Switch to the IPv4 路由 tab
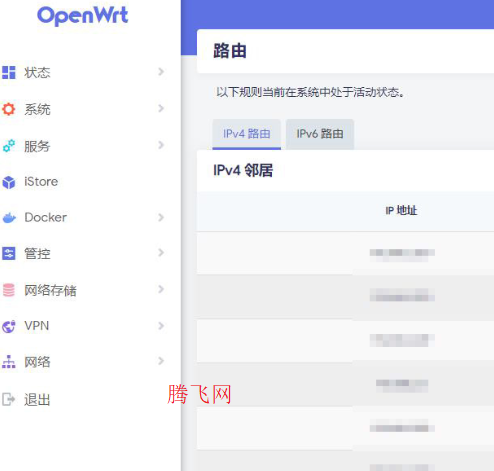 coord(247,134)
